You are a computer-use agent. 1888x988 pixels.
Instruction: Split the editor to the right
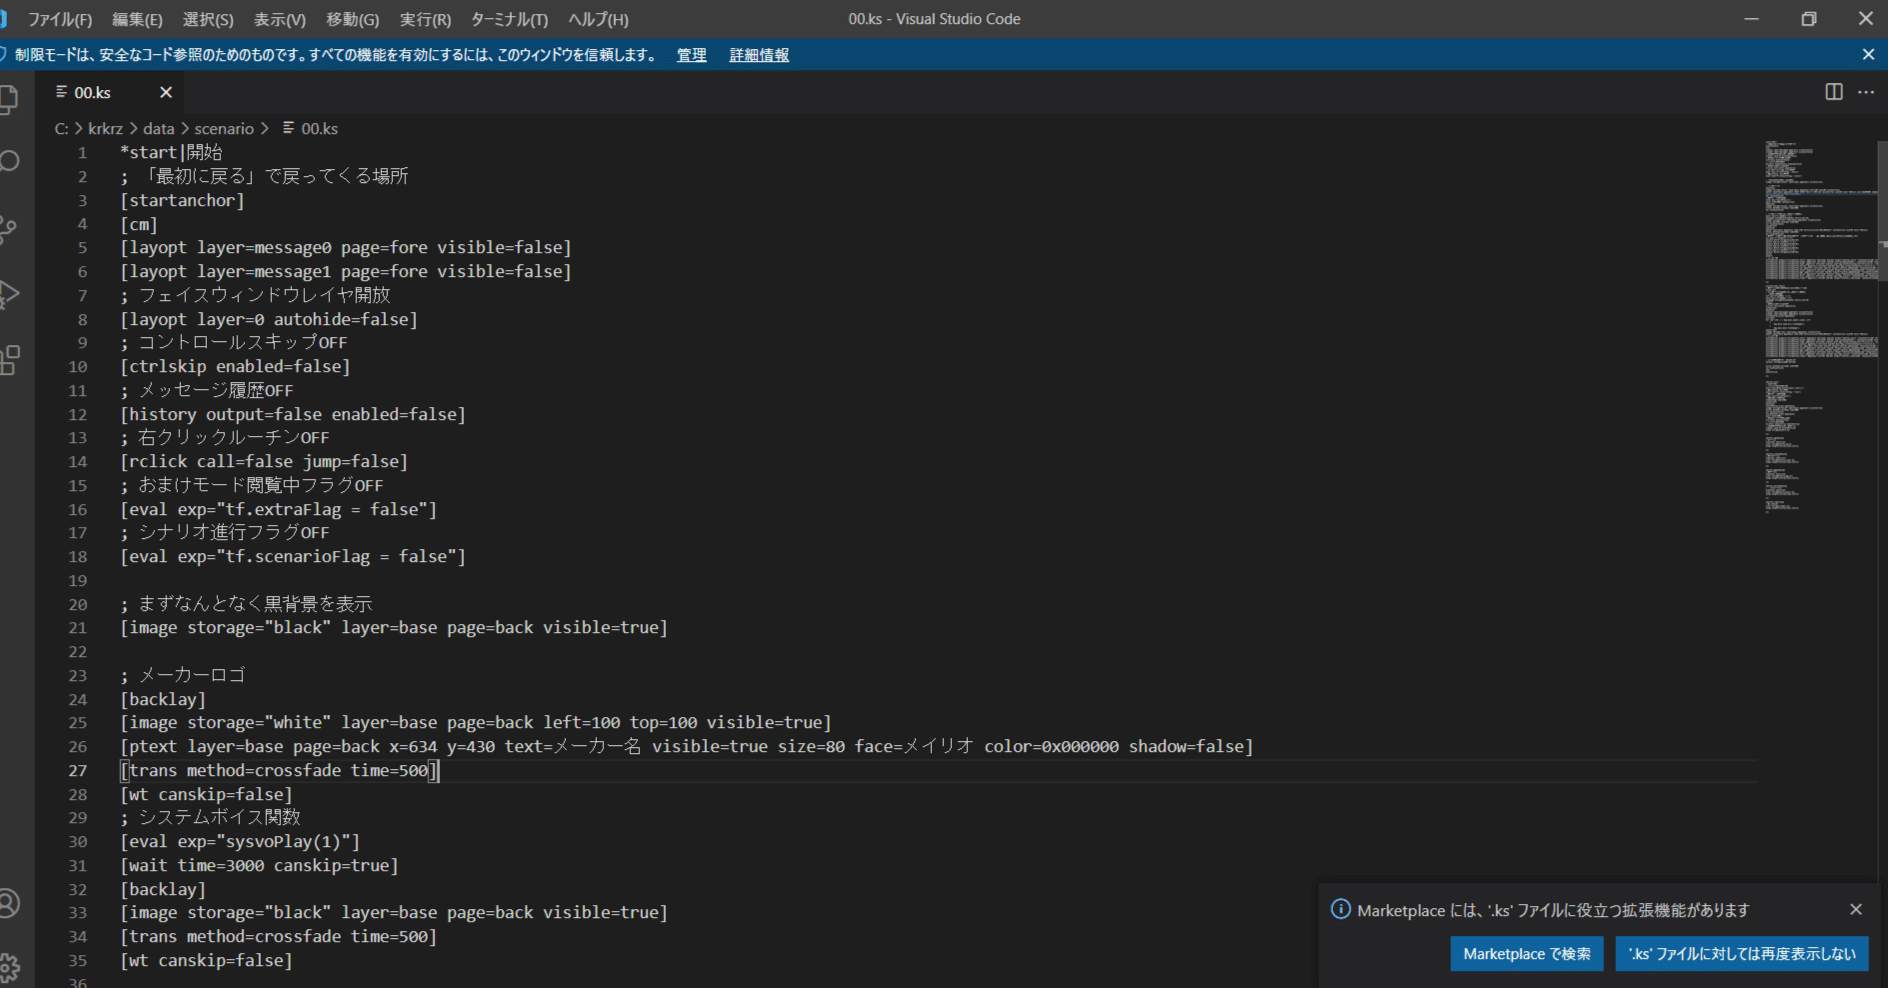click(x=1834, y=92)
